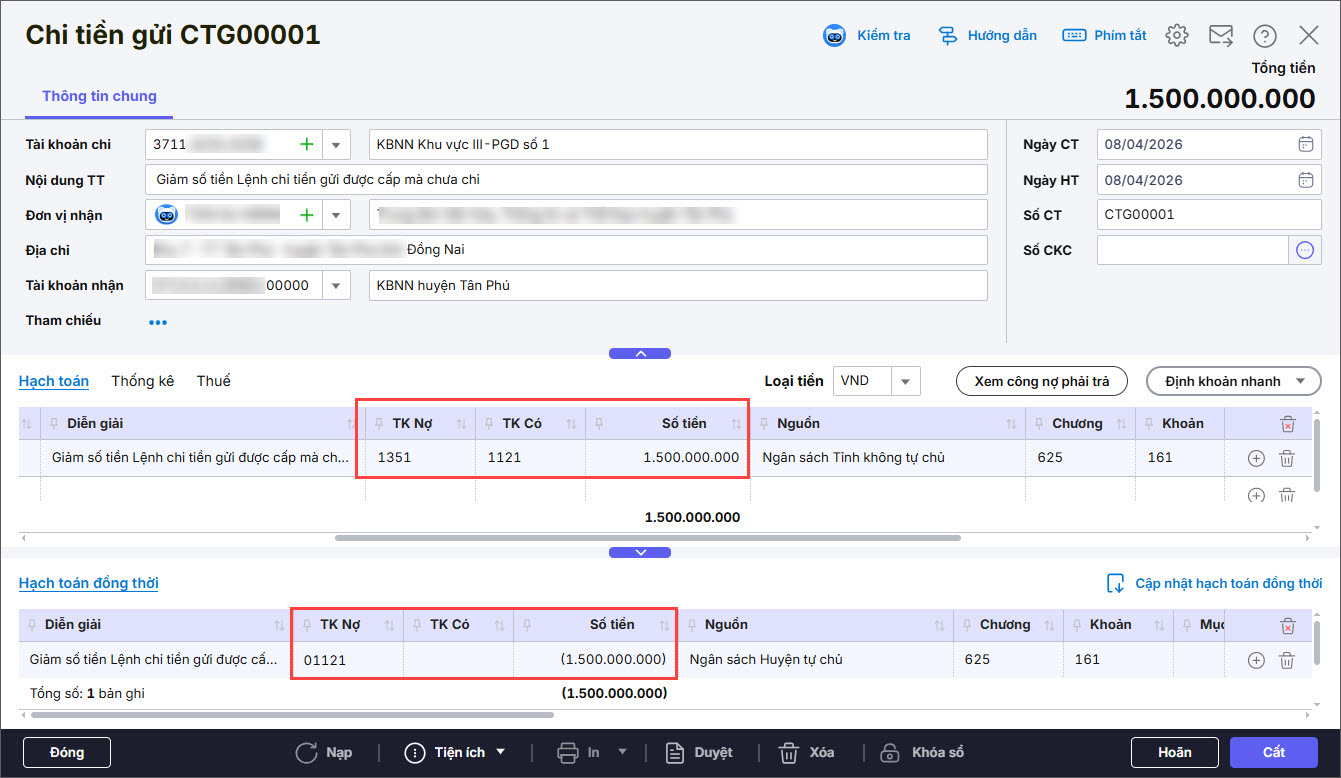This screenshot has height=778, width=1341.
Task: Switch to the Thống kê tab
Action: point(142,381)
